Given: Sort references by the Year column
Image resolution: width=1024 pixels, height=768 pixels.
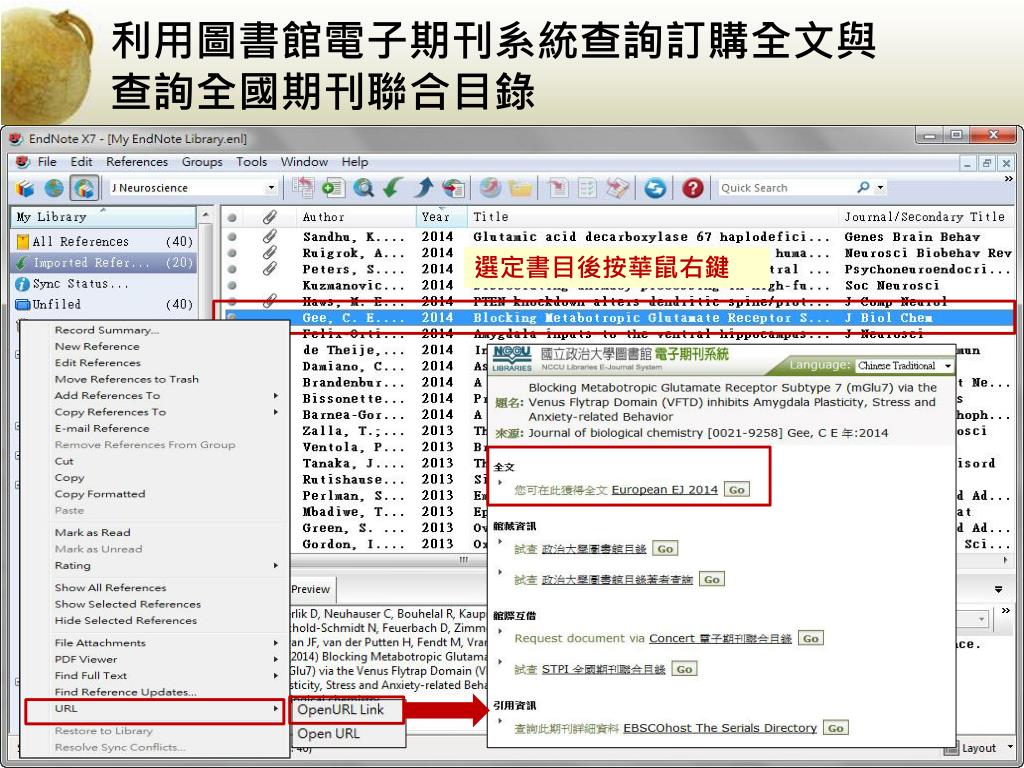Looking at the screenshot, I should coord(441,217).
